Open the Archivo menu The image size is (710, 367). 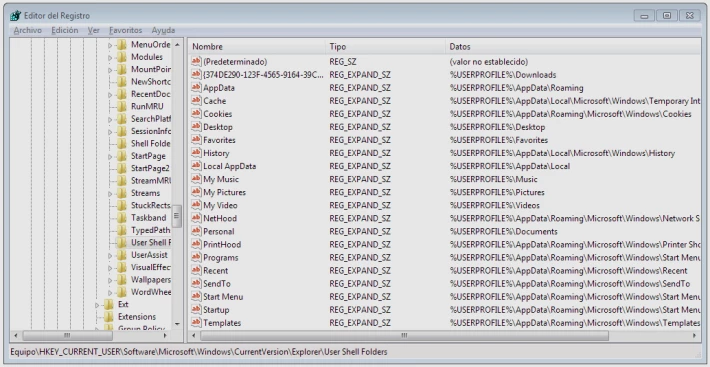click(28, 30)
